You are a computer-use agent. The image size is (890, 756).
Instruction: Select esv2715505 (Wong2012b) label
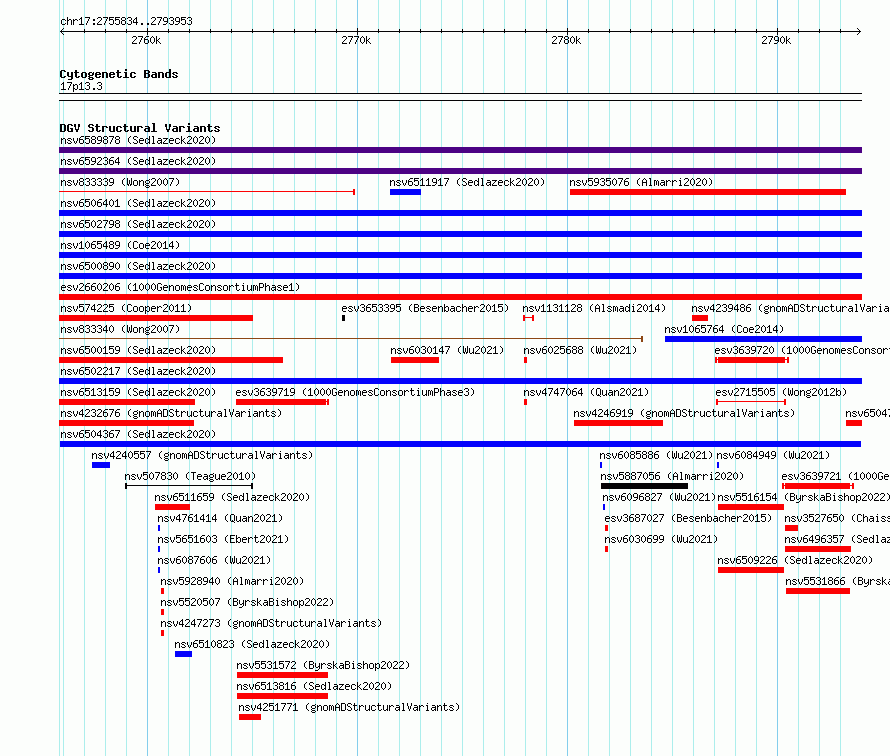[781, 392]
